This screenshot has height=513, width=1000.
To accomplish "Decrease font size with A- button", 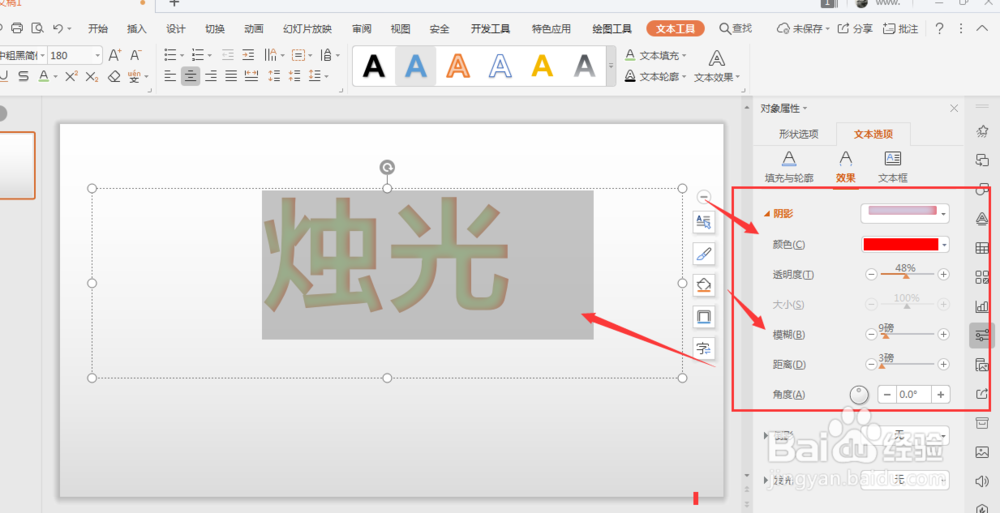I will (135, 56).
